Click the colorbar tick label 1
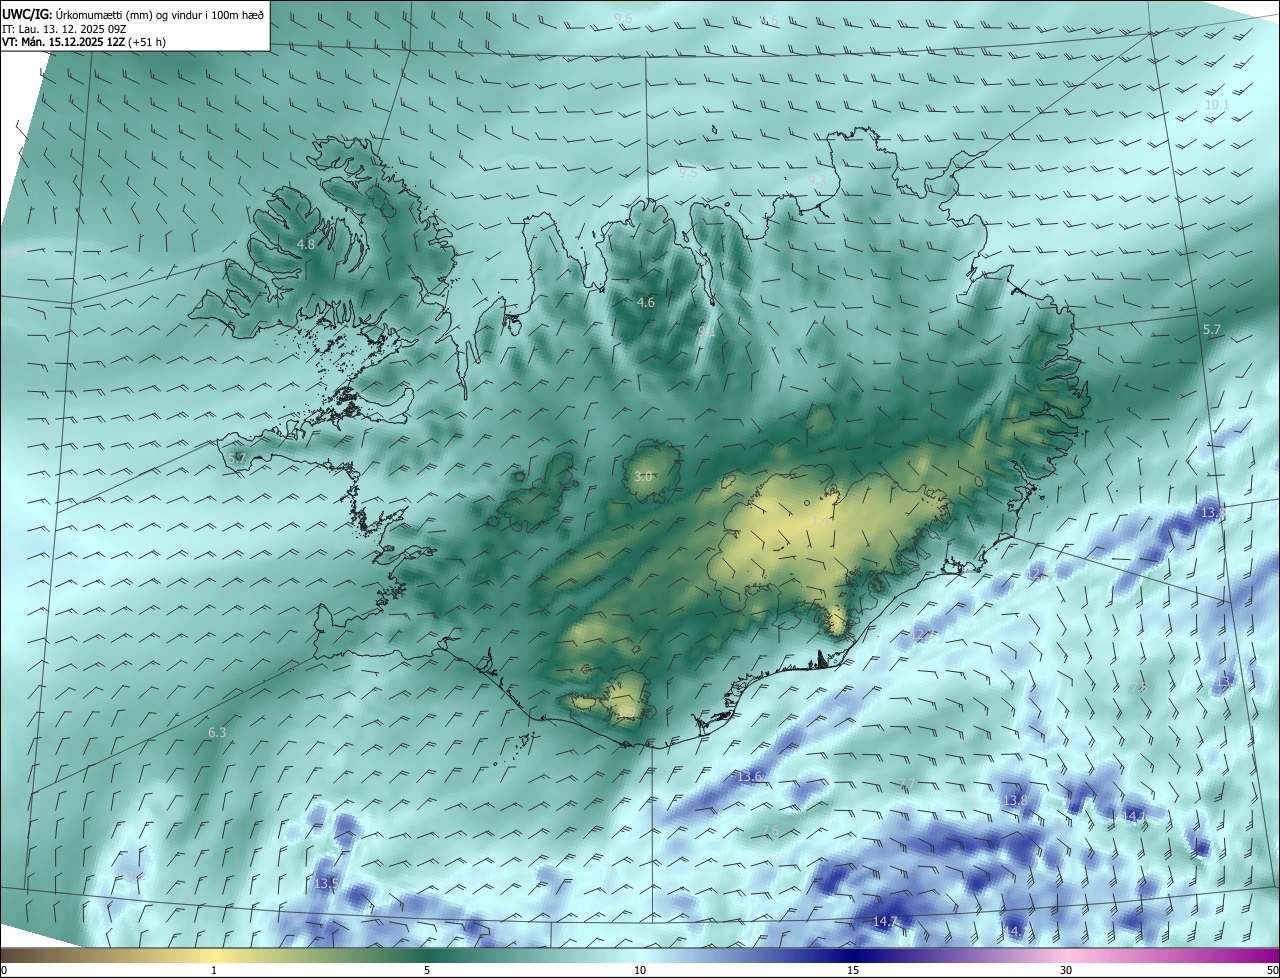 click(x=214, y=970)
